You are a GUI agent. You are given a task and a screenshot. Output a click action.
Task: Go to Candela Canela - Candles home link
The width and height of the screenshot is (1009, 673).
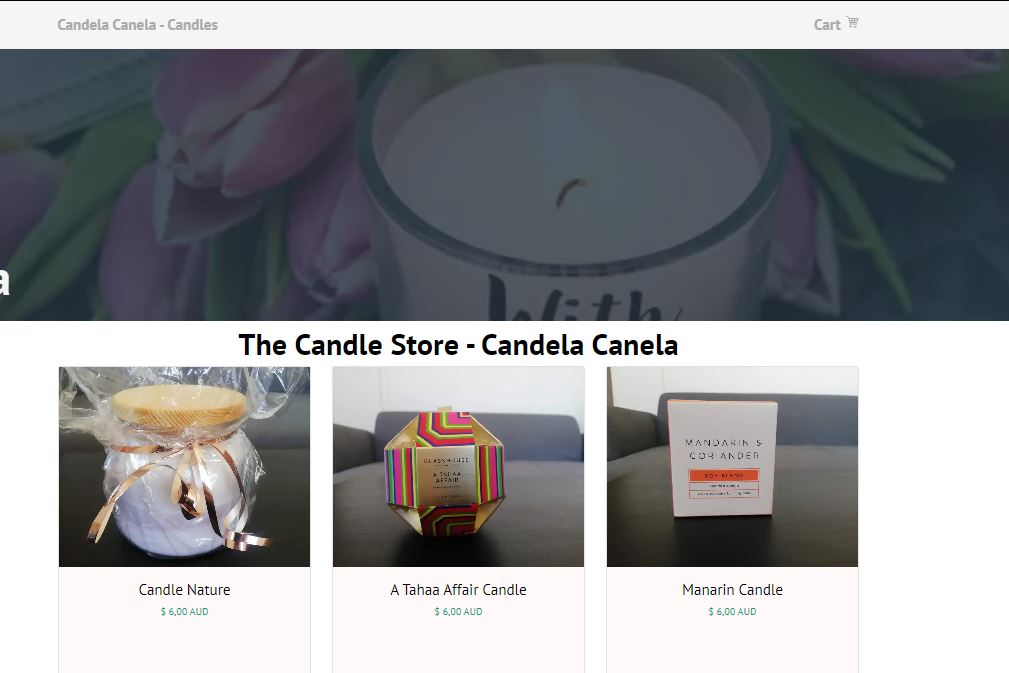[x=138, y=24]
